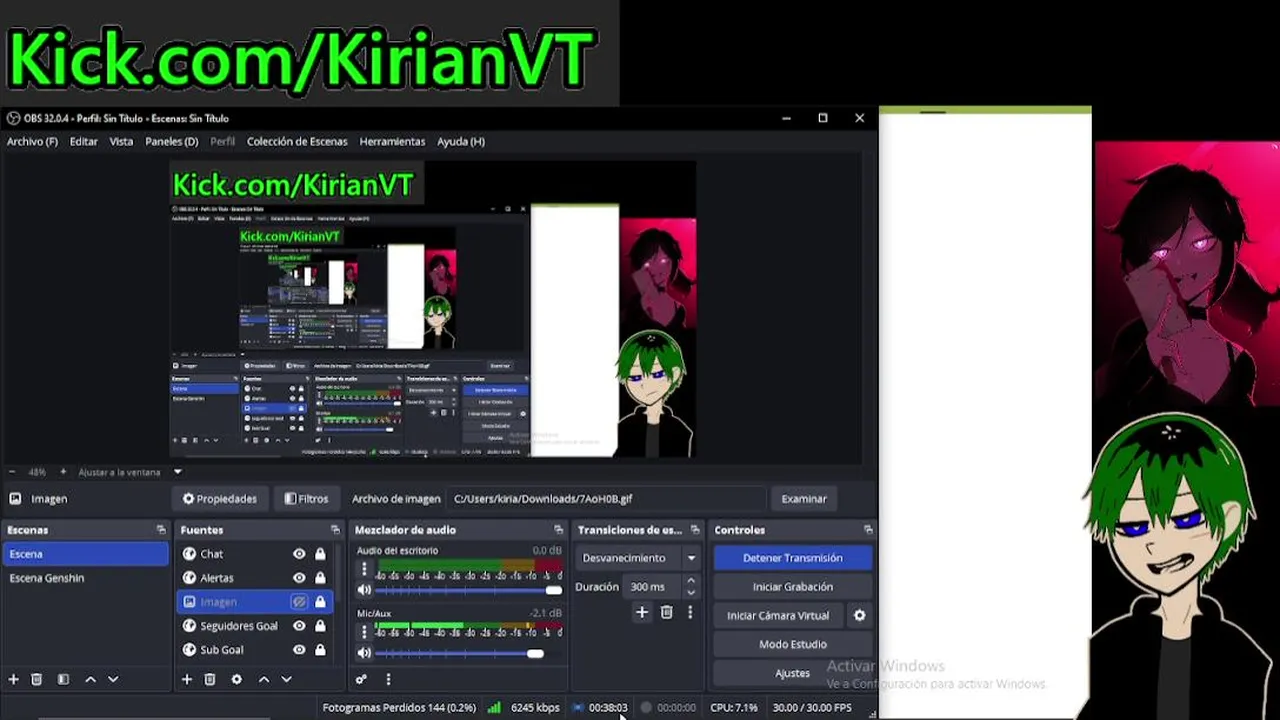
Task: Open the Archivo (F) menu
Action: click(x=32, y=141)
